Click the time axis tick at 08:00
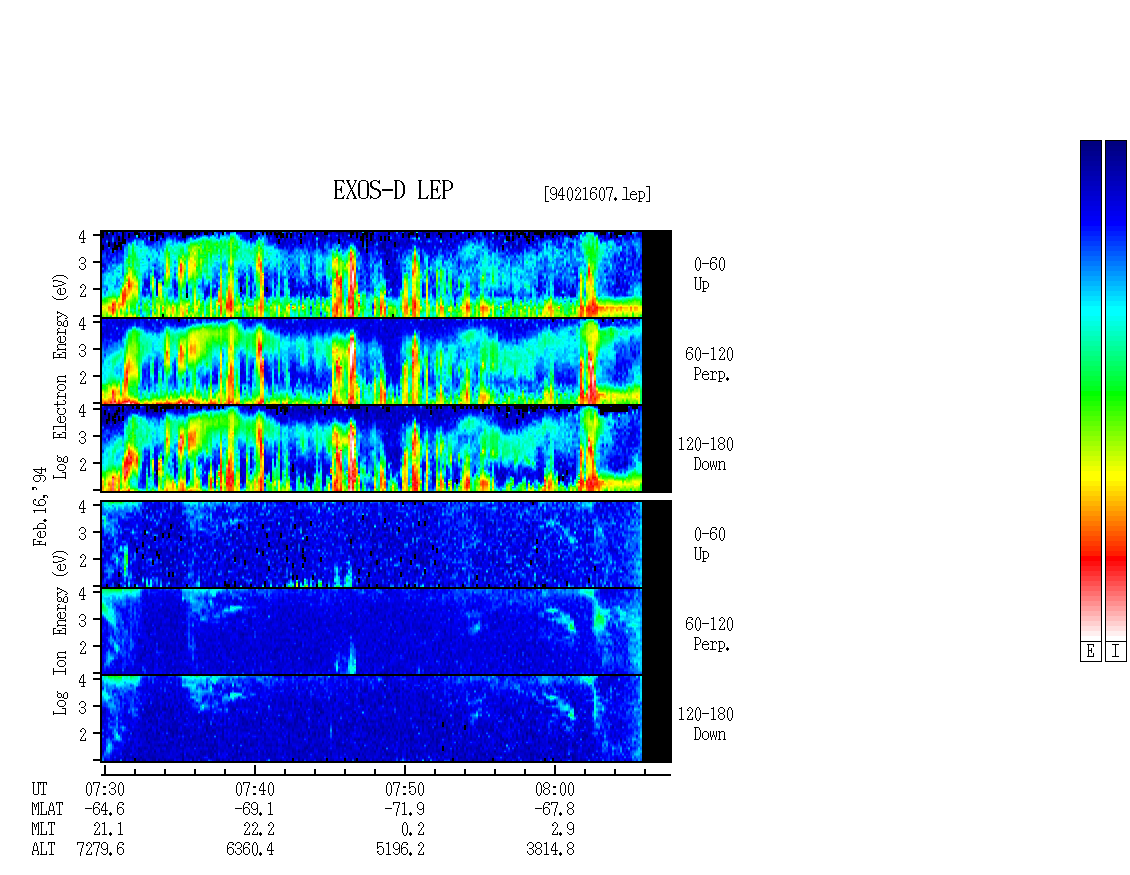This screenshot has width=1130, height=875. click(x=554, y=771)
